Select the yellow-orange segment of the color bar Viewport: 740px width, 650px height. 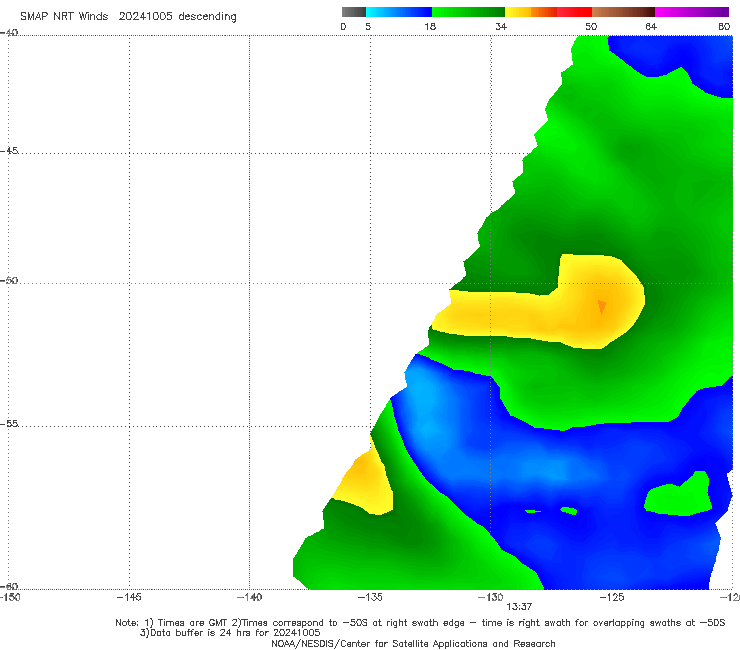531,12
